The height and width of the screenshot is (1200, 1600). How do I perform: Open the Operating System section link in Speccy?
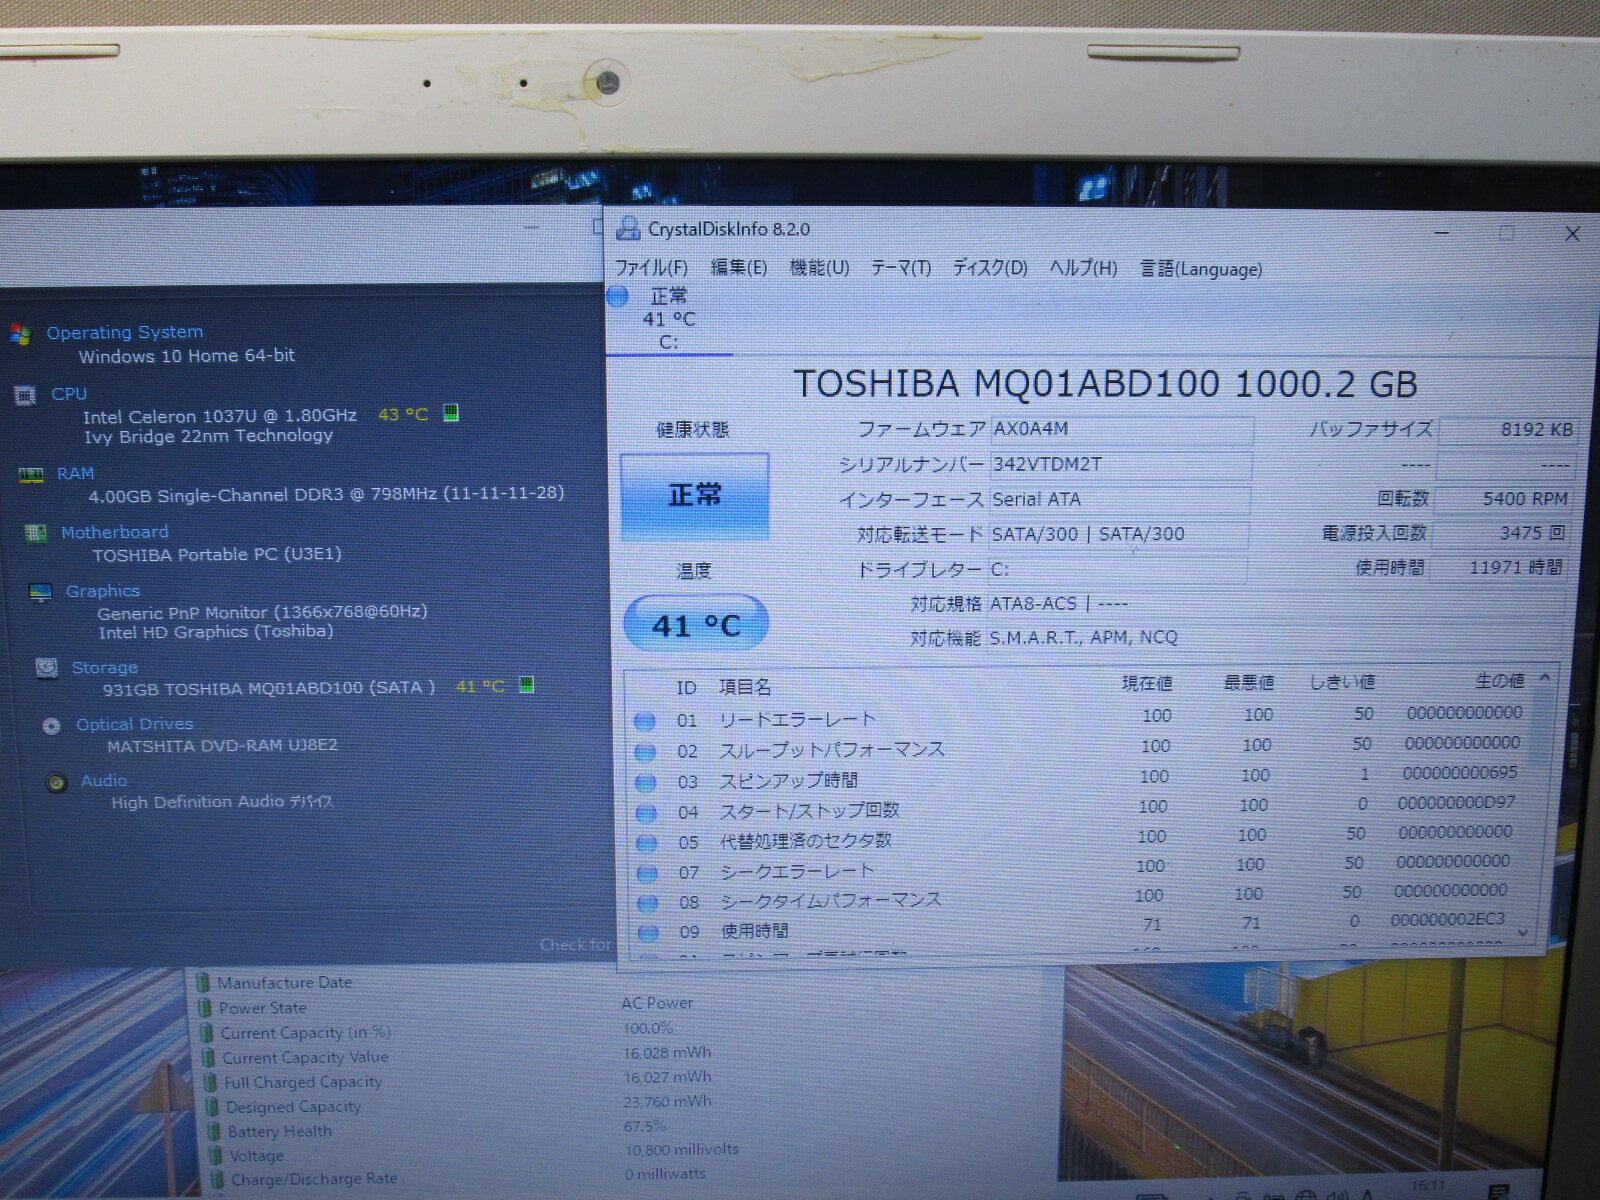click(x=125, y=332)
